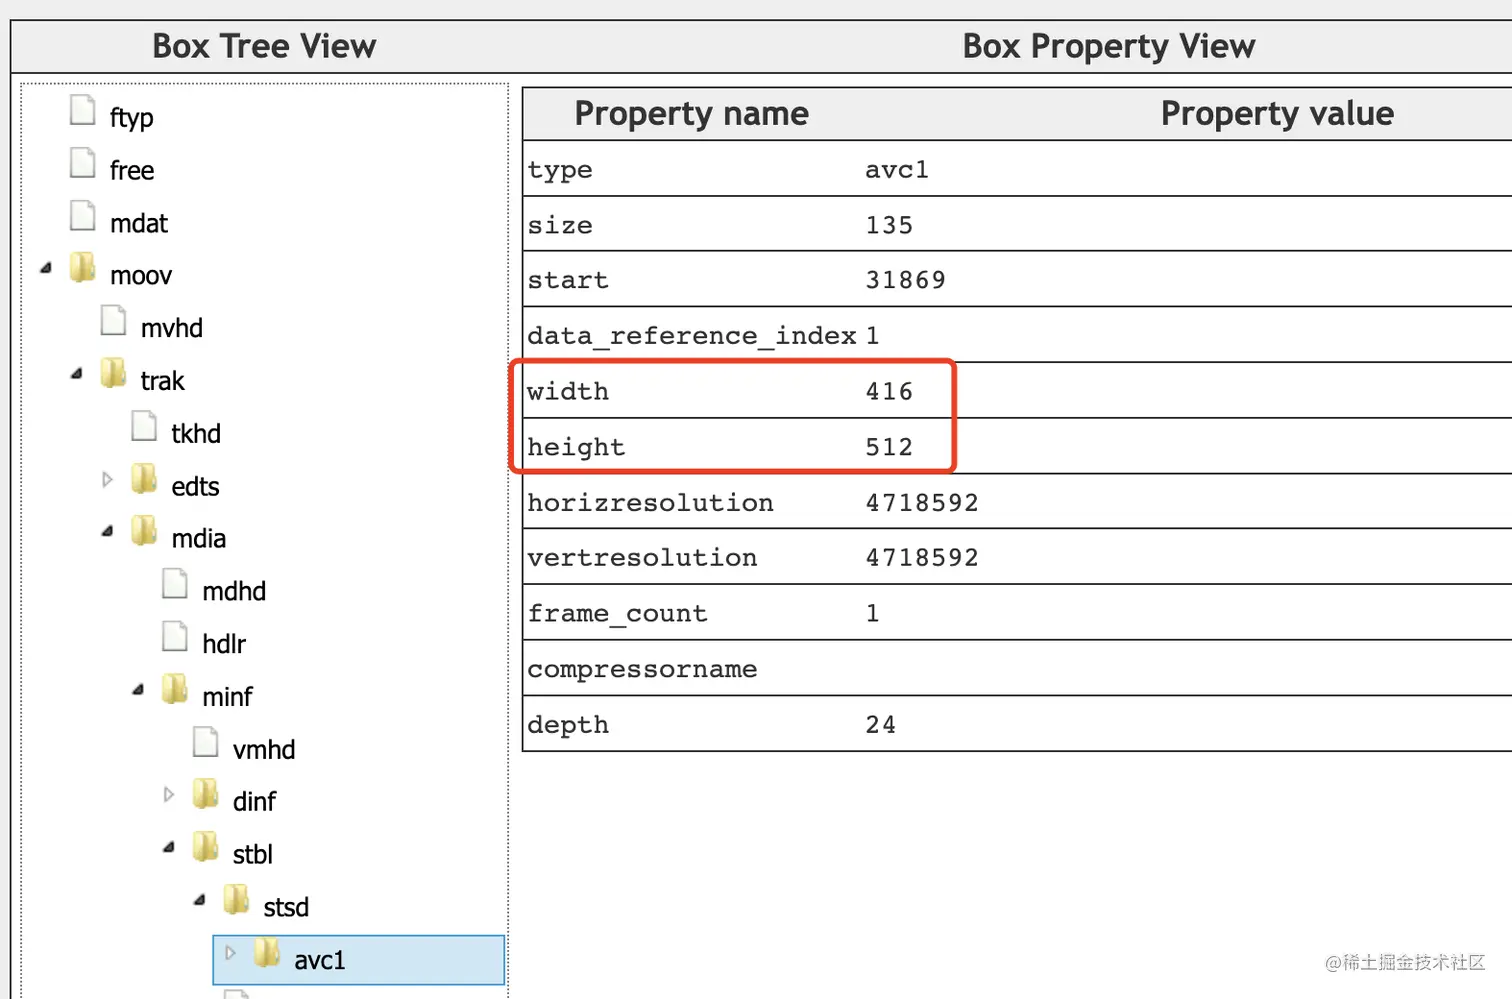Click the height value 512

[889, 447]
